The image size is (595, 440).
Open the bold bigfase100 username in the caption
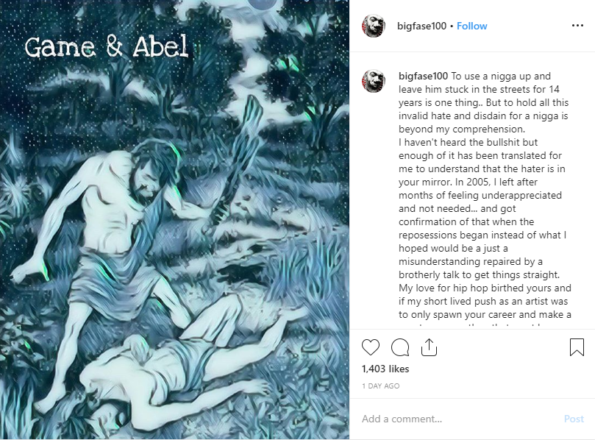coord(423,76)
